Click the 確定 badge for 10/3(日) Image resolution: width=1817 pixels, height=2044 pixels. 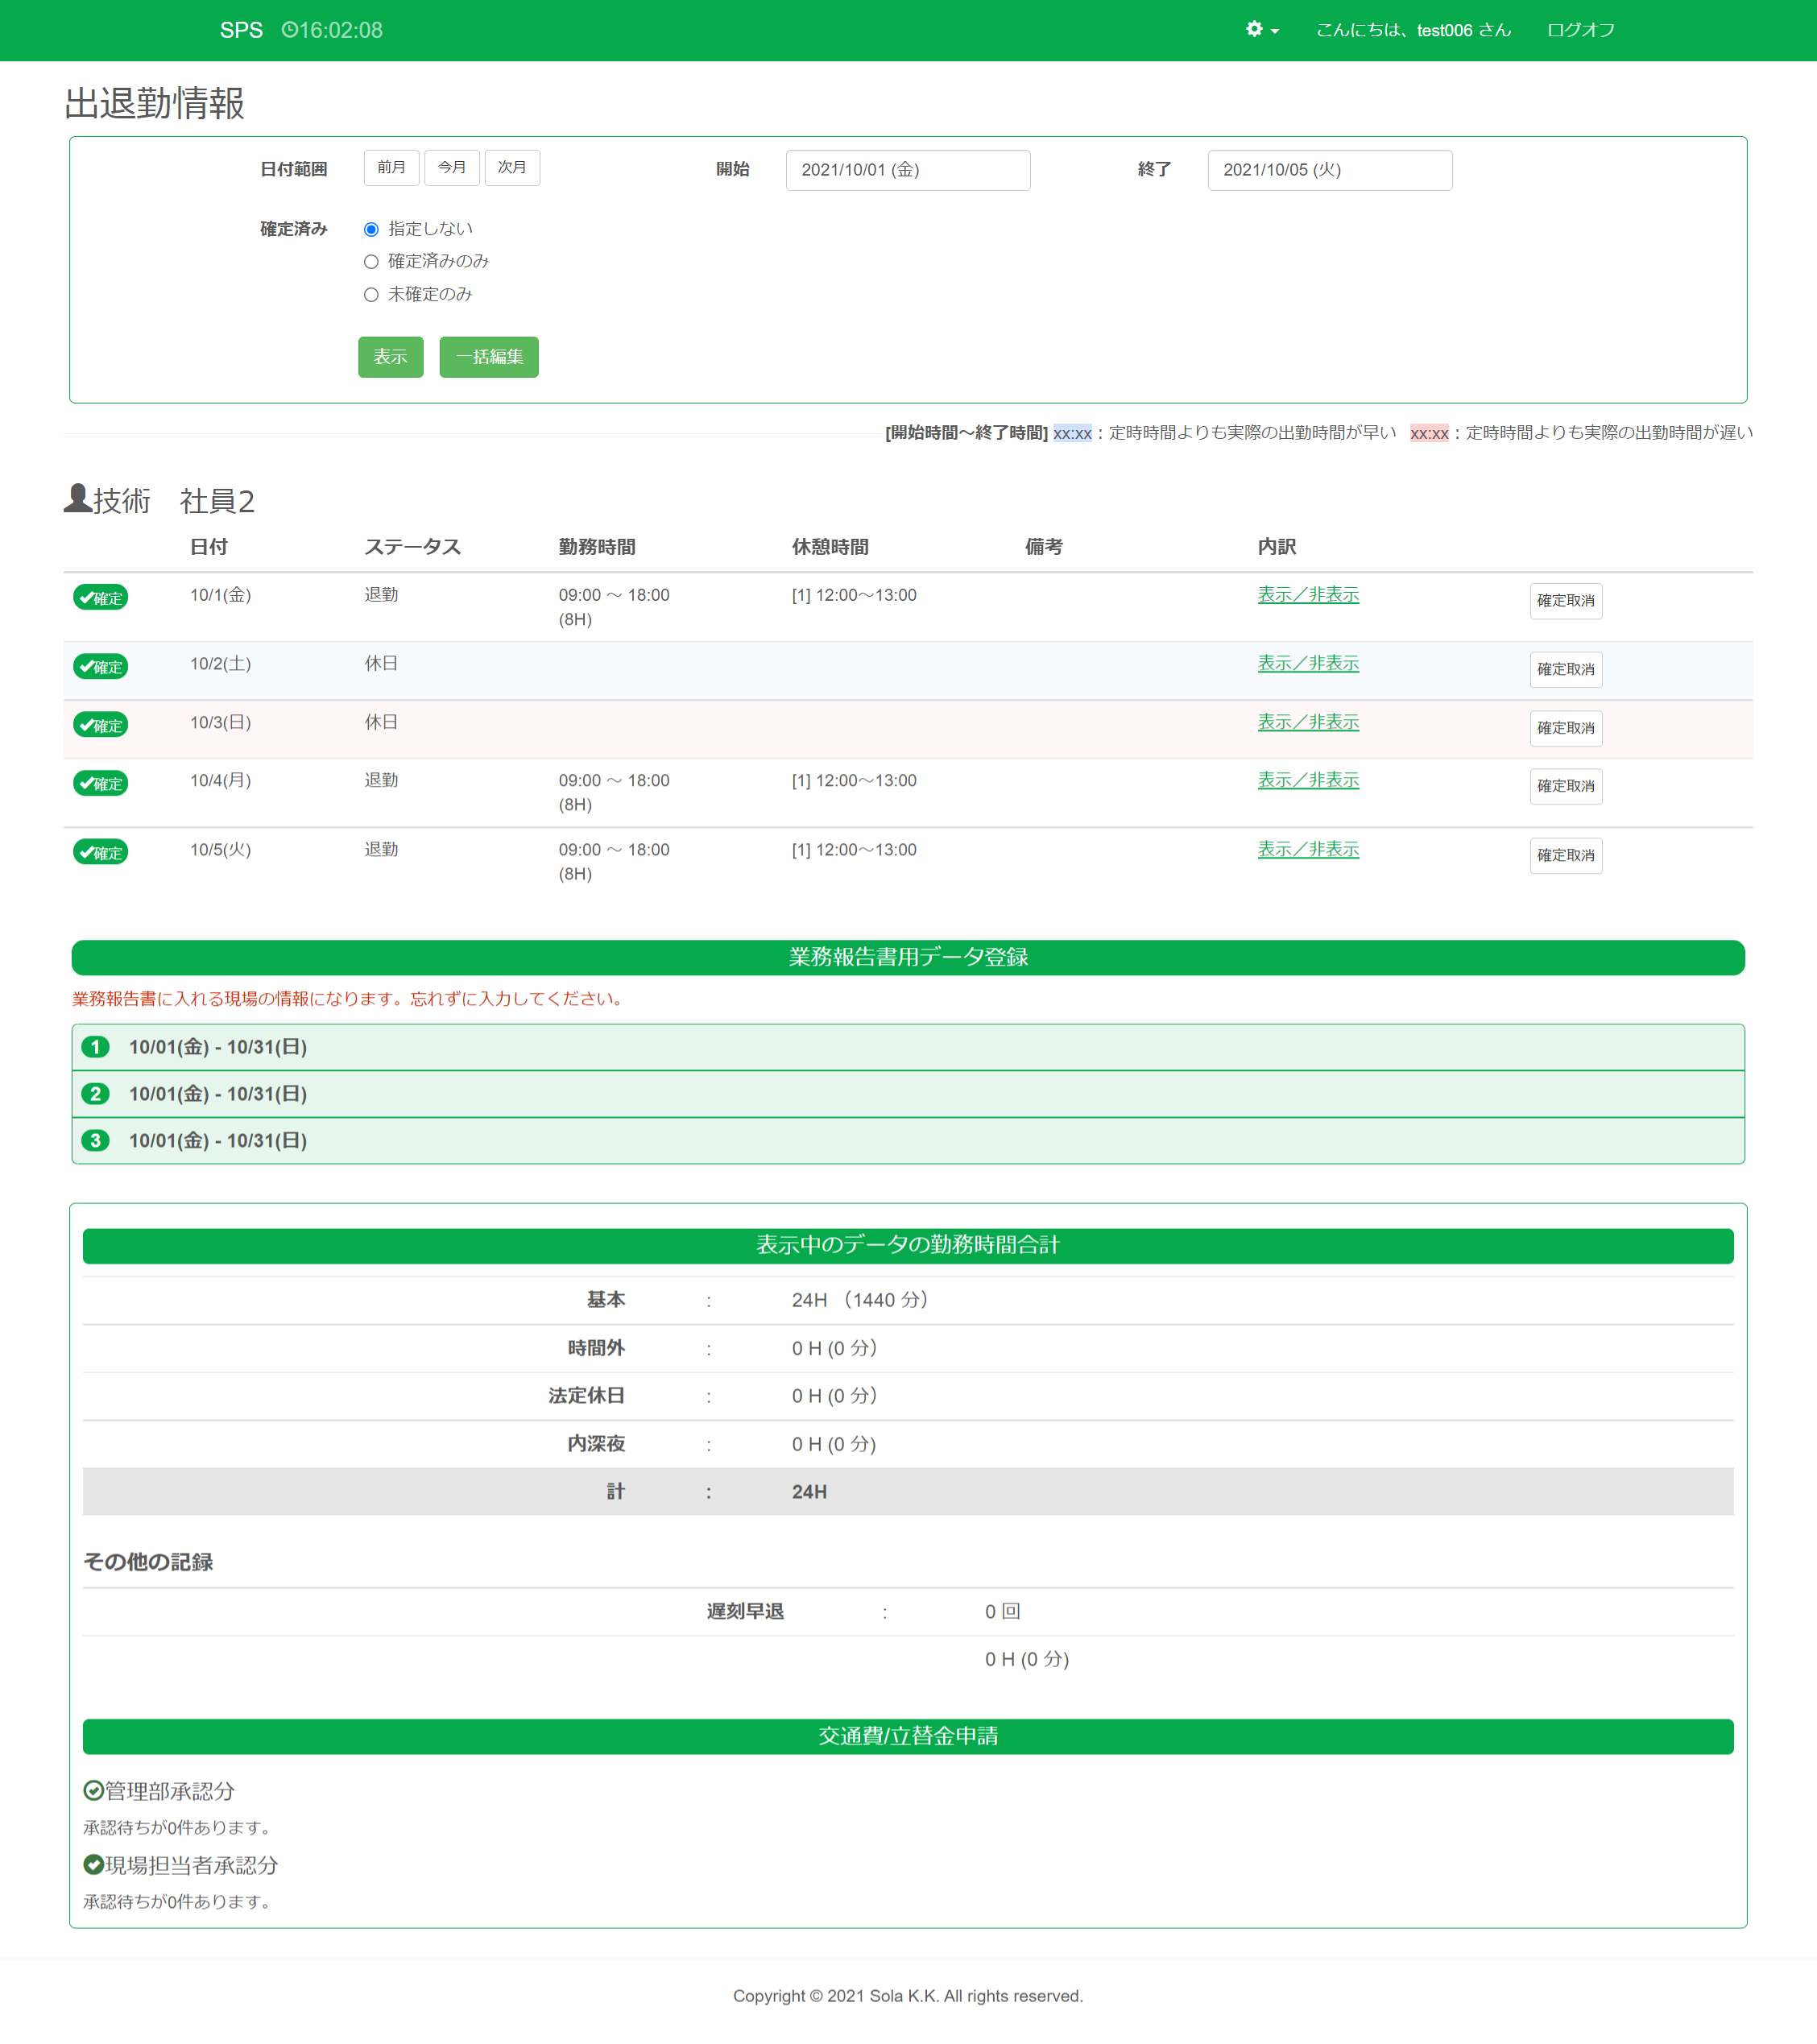pyautogui.click(x=100, y=725)
